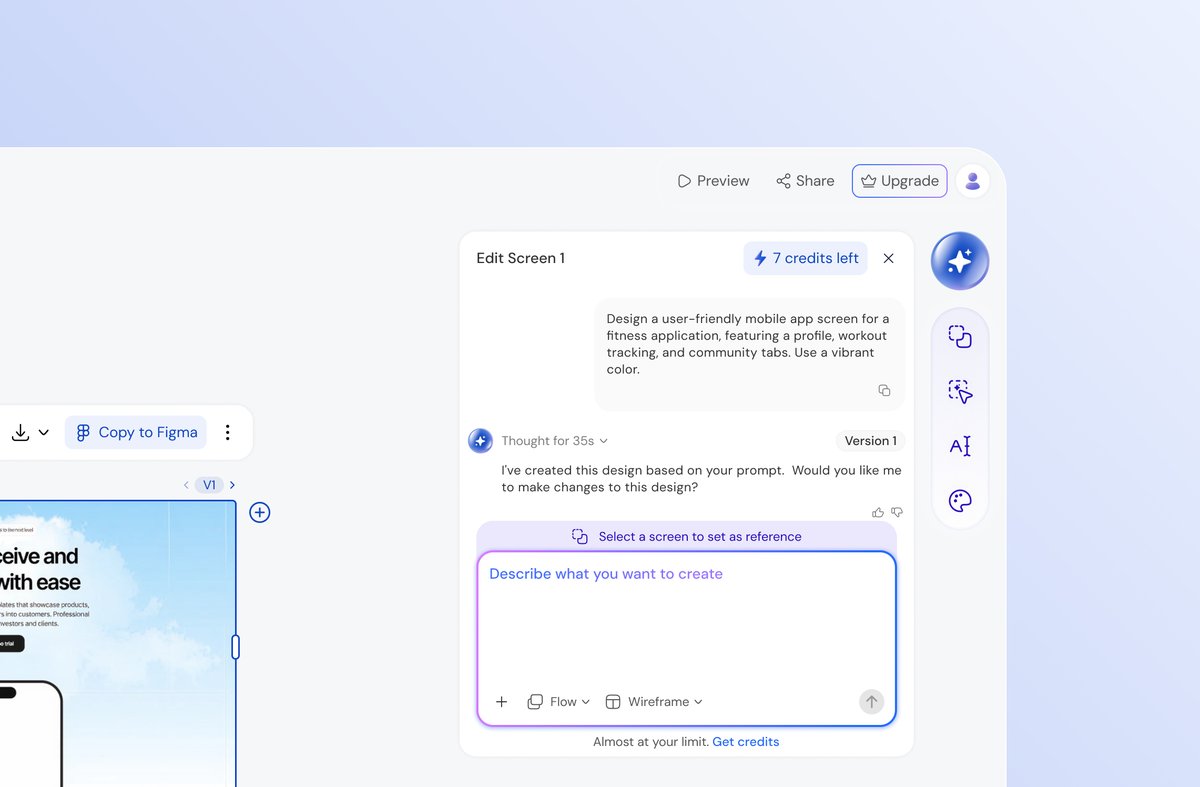Screen dimensions: 1200x787
Task: Select the design screen preview thumbnail
Action: coord(117,643)
